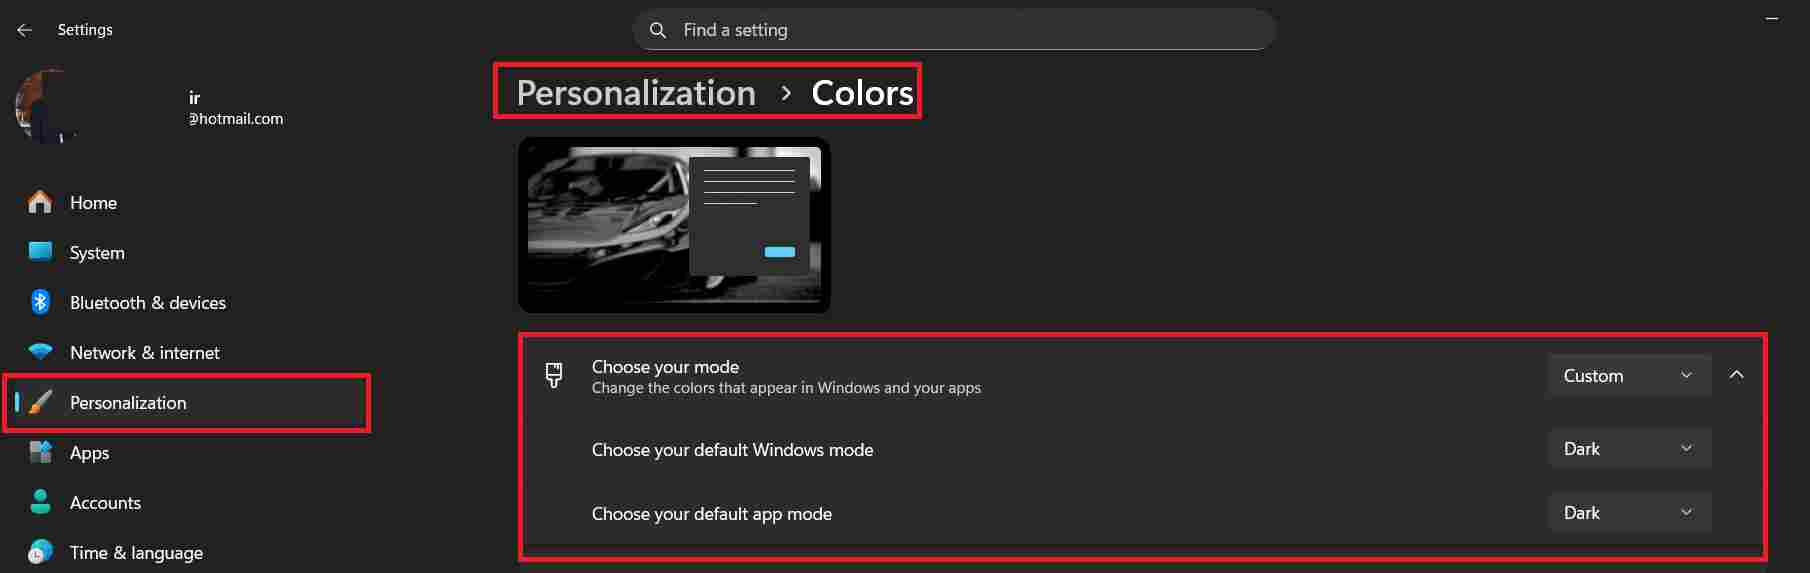Screen dimensions: 1810x573
Task: Click the color preview thumbnail image
Action: point(674,225)
